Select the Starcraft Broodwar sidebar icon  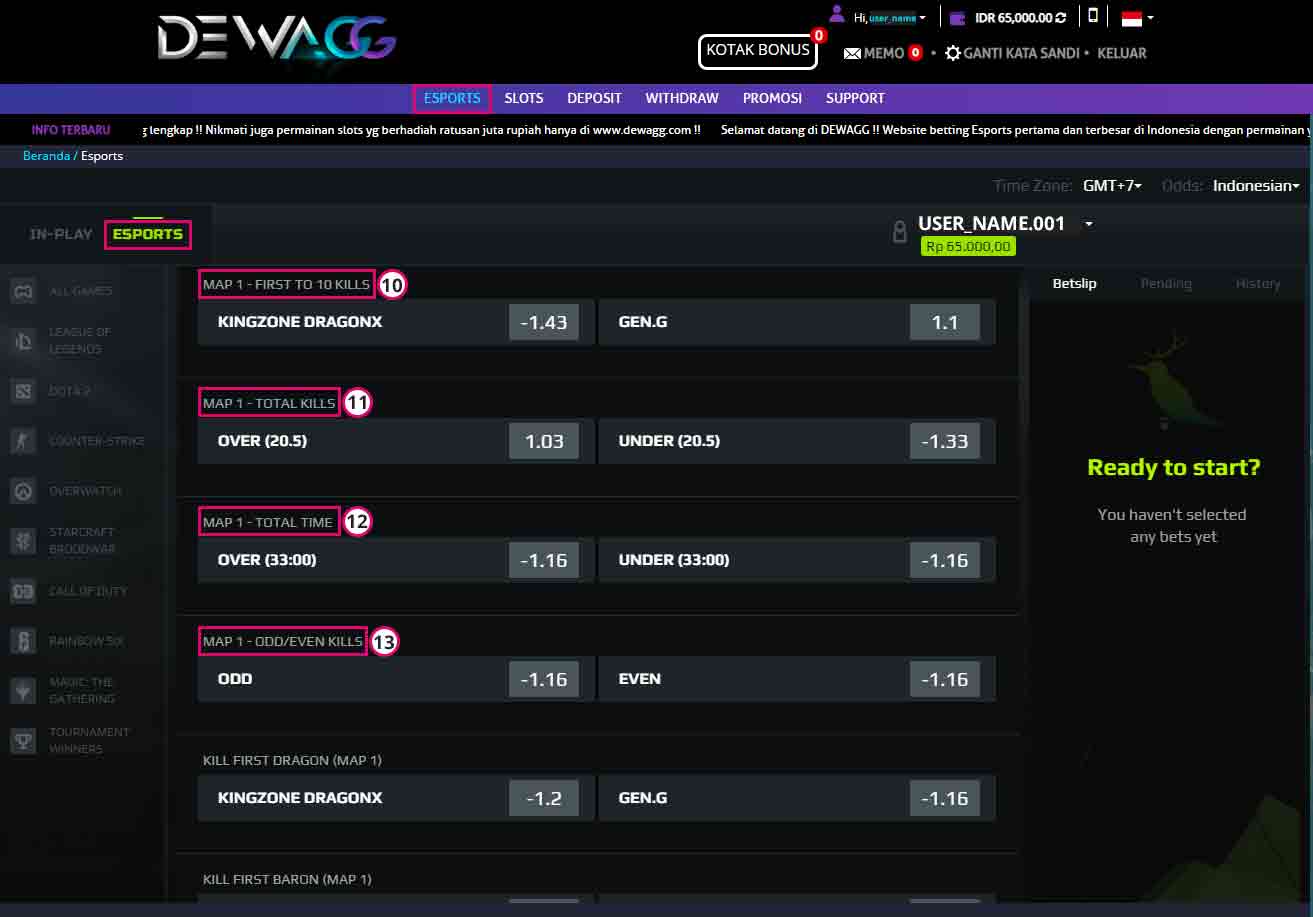(x=23, y=541)
